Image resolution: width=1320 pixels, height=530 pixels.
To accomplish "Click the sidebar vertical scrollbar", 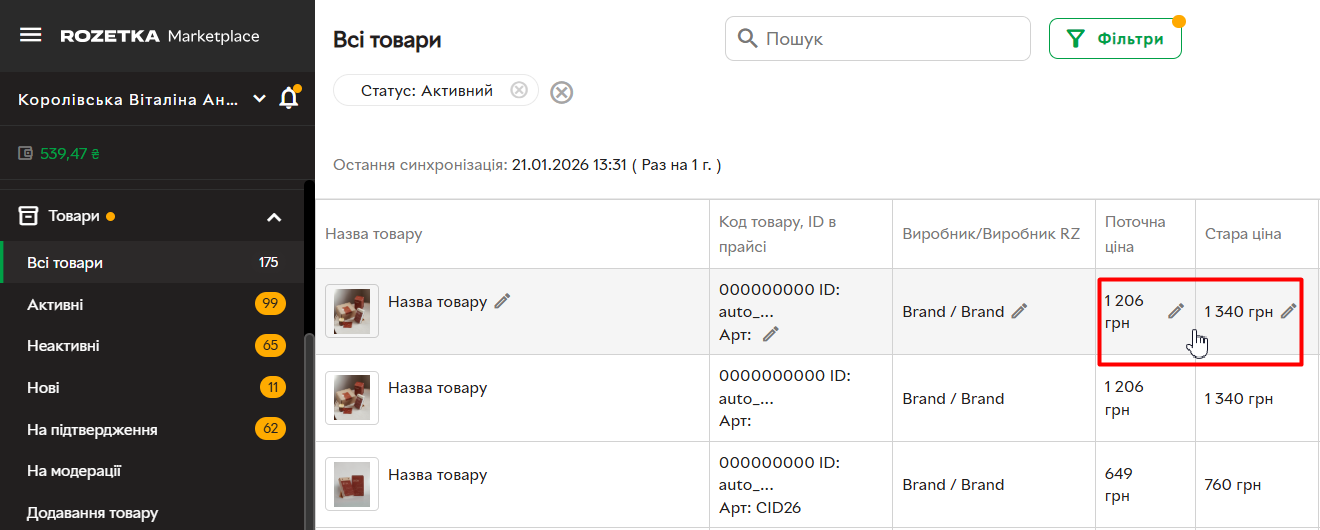I will coord(309,420).
